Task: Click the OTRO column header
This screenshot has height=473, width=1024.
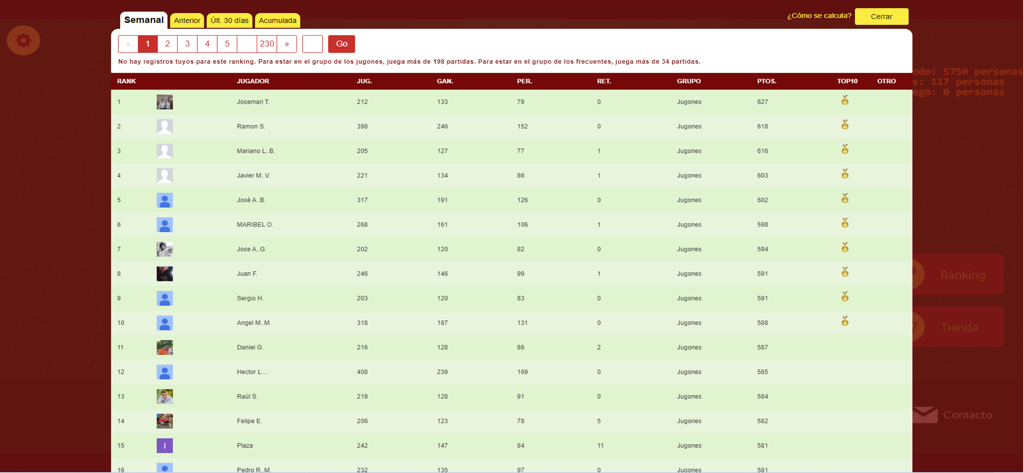Action: 886,82
